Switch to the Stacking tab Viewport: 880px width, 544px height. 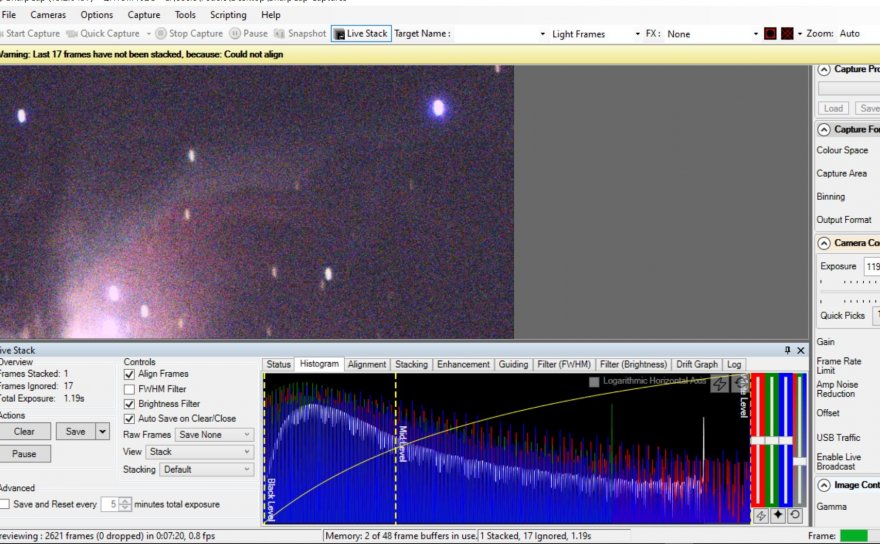point(411,364)
